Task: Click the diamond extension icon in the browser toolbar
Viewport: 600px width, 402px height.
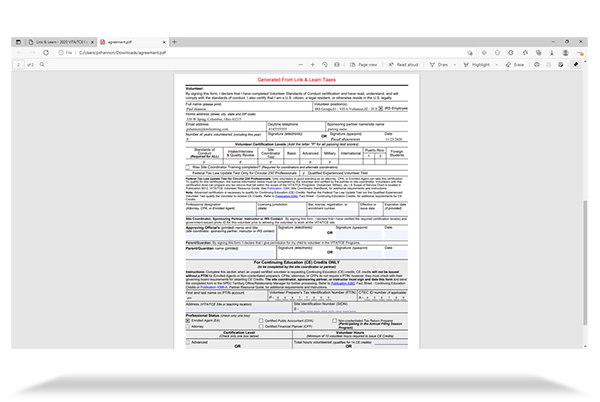Action: (484, 53)
